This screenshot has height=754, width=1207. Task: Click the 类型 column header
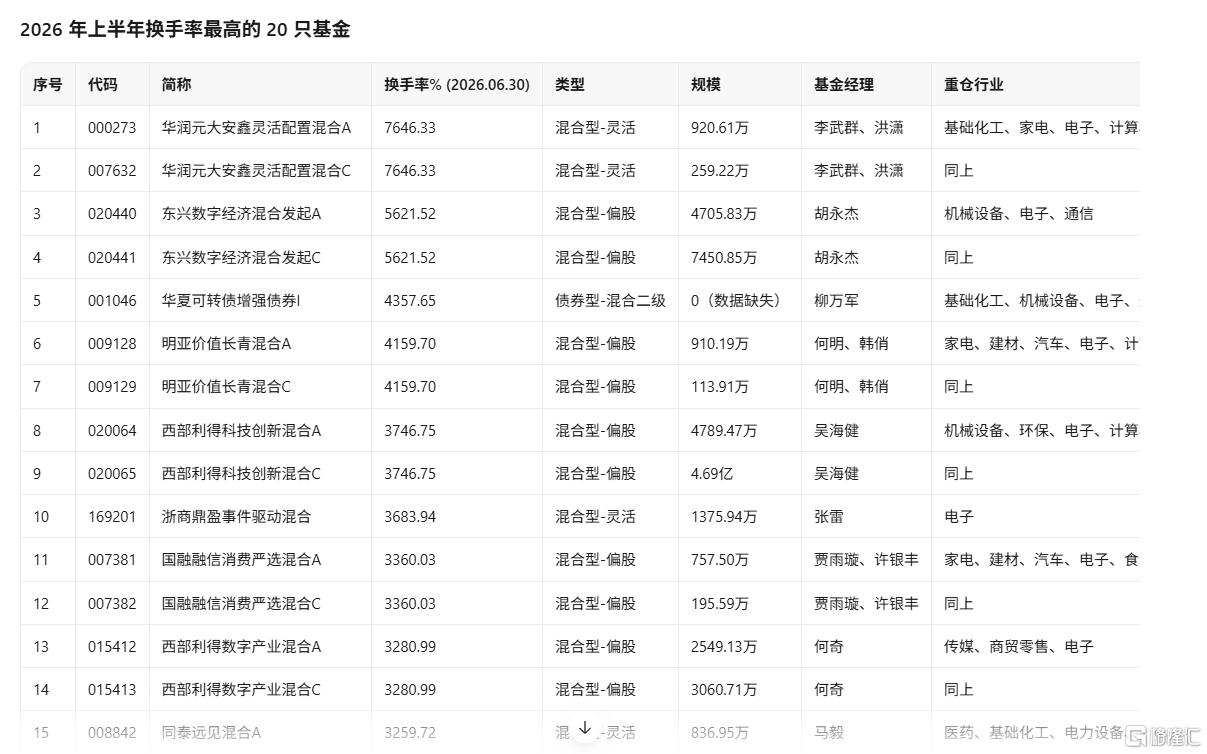[x=570, y=85]
